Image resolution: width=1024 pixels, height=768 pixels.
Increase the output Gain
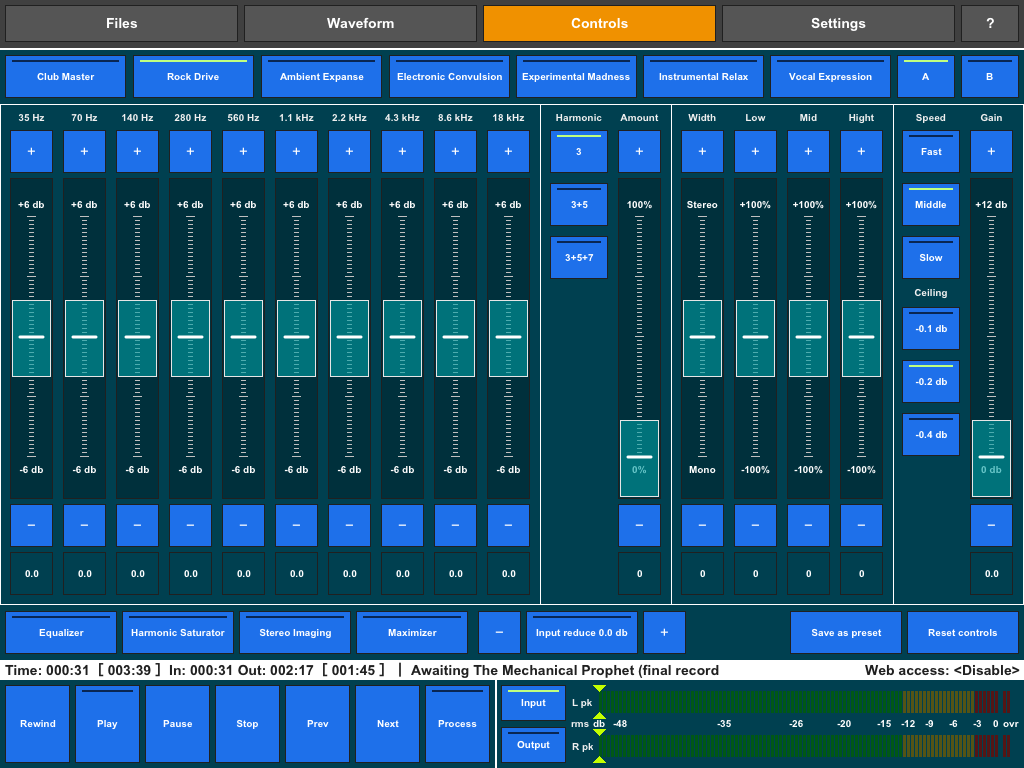991,151
